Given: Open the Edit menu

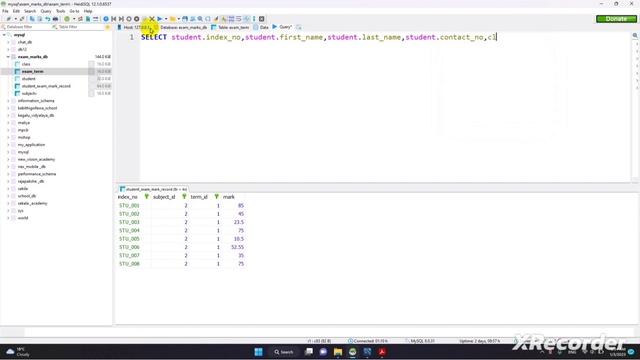Looking at the screenshot, I should coord(16,11).
